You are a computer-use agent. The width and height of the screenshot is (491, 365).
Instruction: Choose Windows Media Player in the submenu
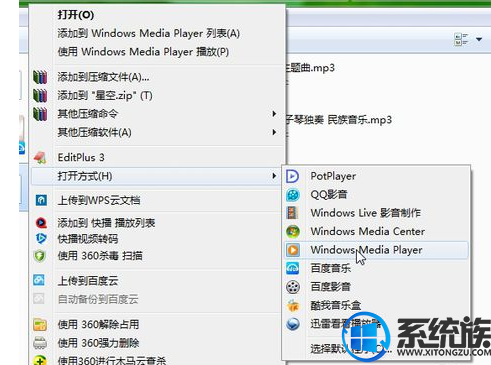point(376,250)
